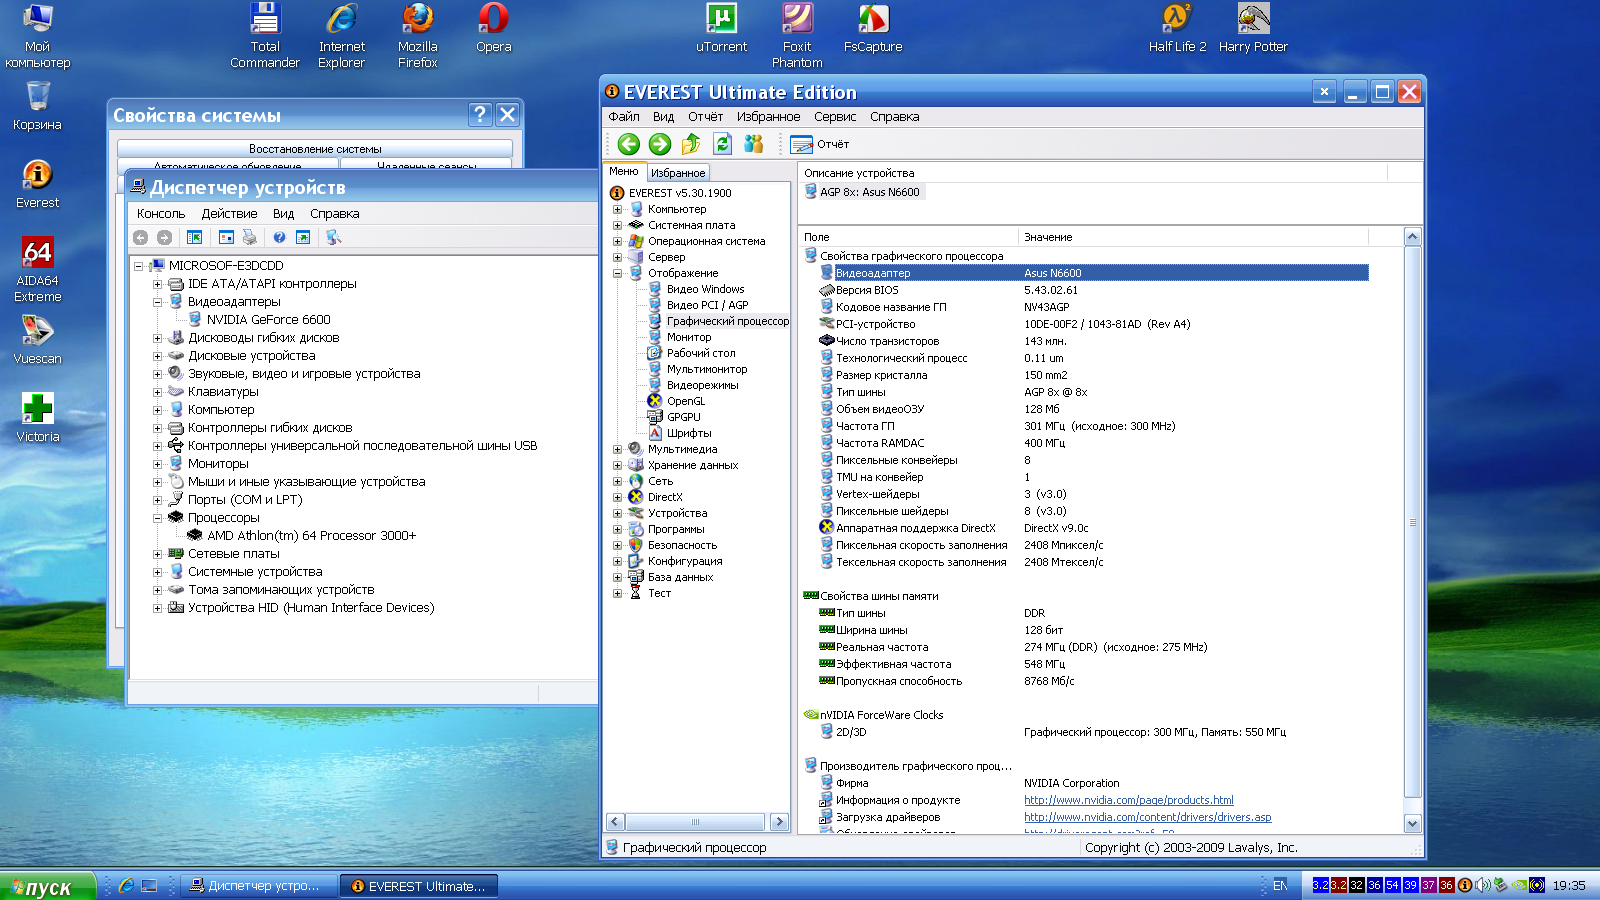Click scan for hardware changes icon
Screen dimensions: 1600x900
333,237
